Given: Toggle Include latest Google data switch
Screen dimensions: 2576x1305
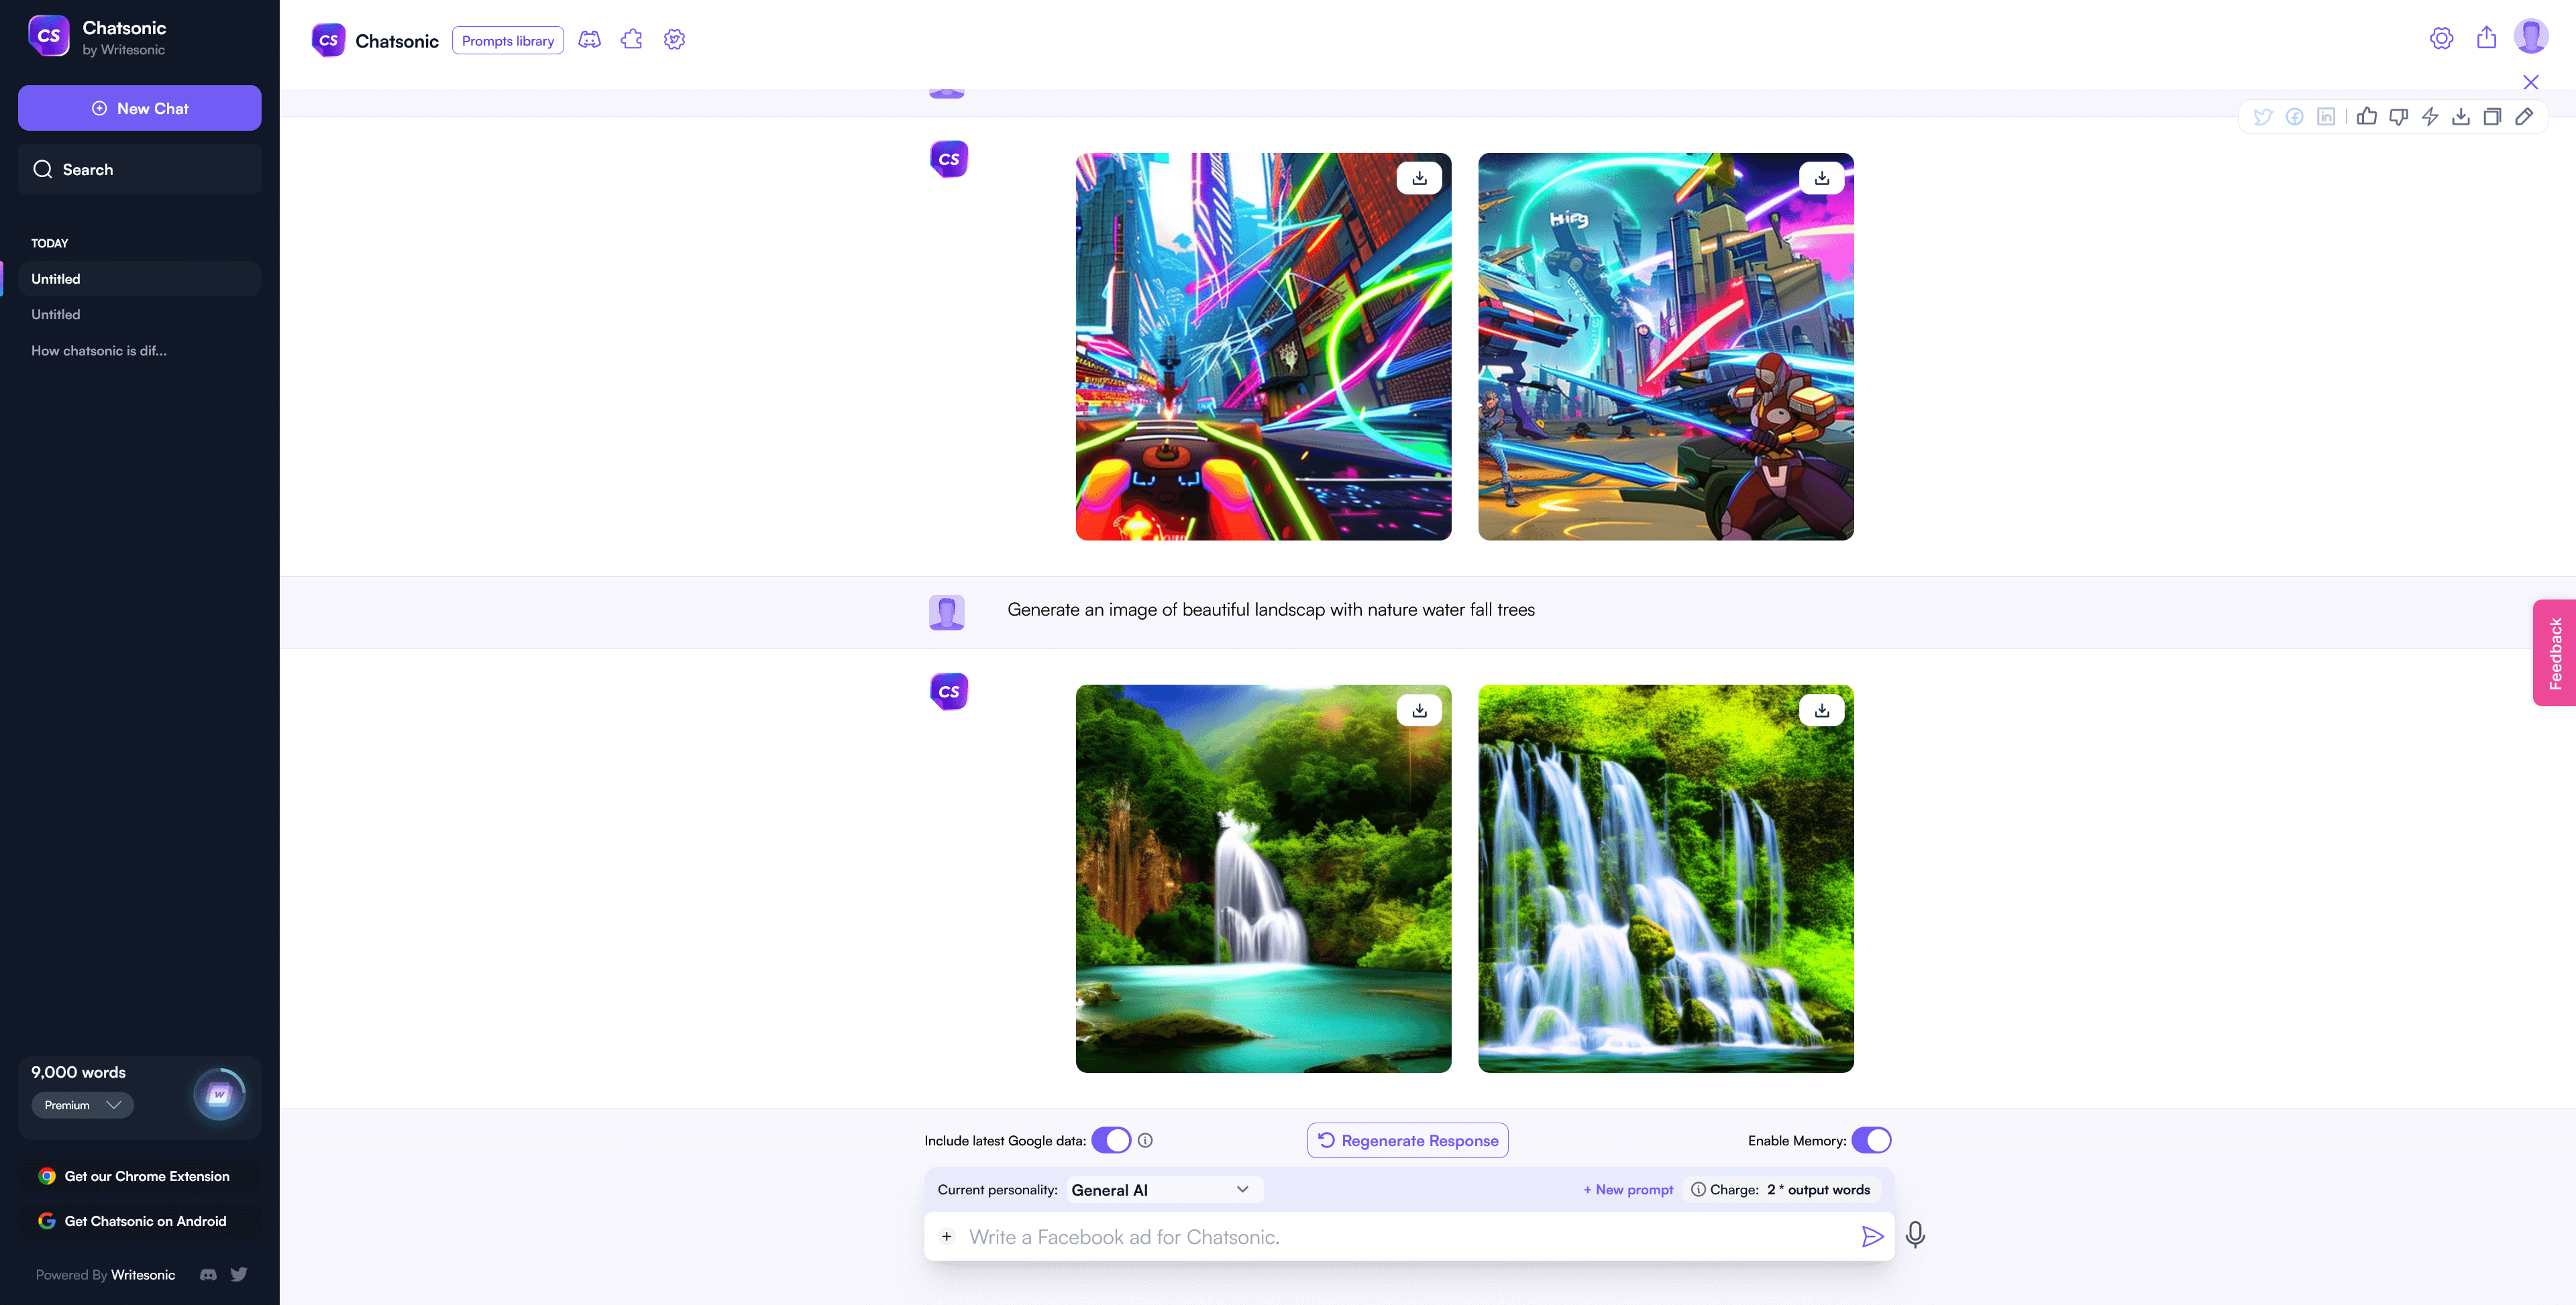Looking at the screenshot, I should coord(1112,1140).
